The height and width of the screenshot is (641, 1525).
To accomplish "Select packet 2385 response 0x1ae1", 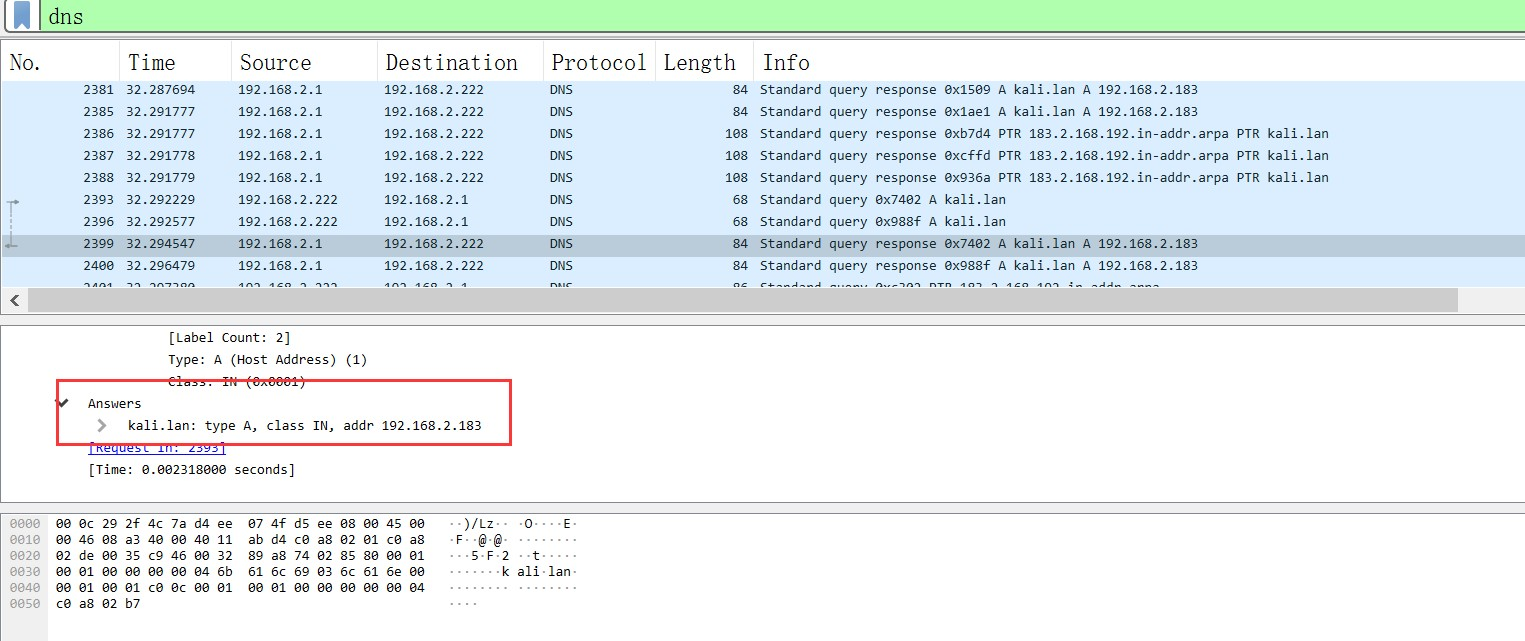I will (763, 112).
